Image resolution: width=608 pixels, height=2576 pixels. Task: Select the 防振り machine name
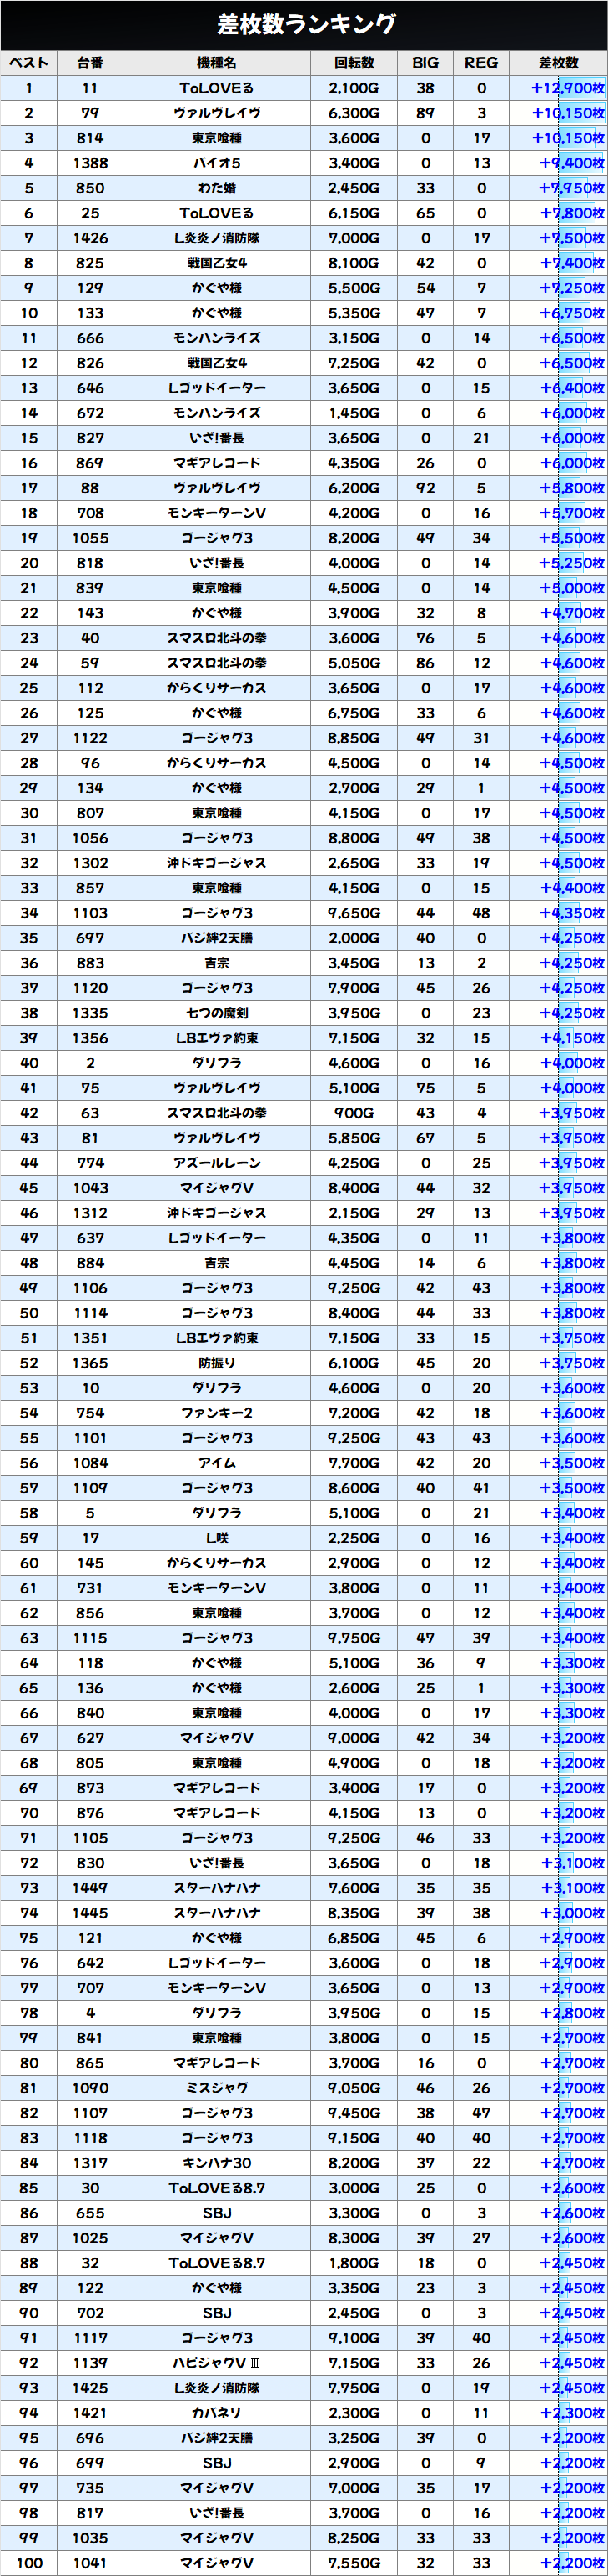click(216, 1363)
